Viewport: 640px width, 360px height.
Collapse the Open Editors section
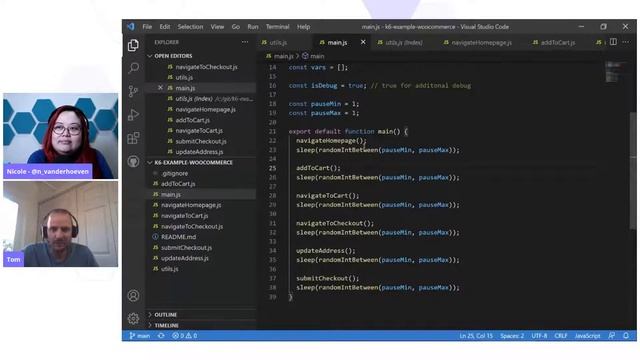click(173, 56)
